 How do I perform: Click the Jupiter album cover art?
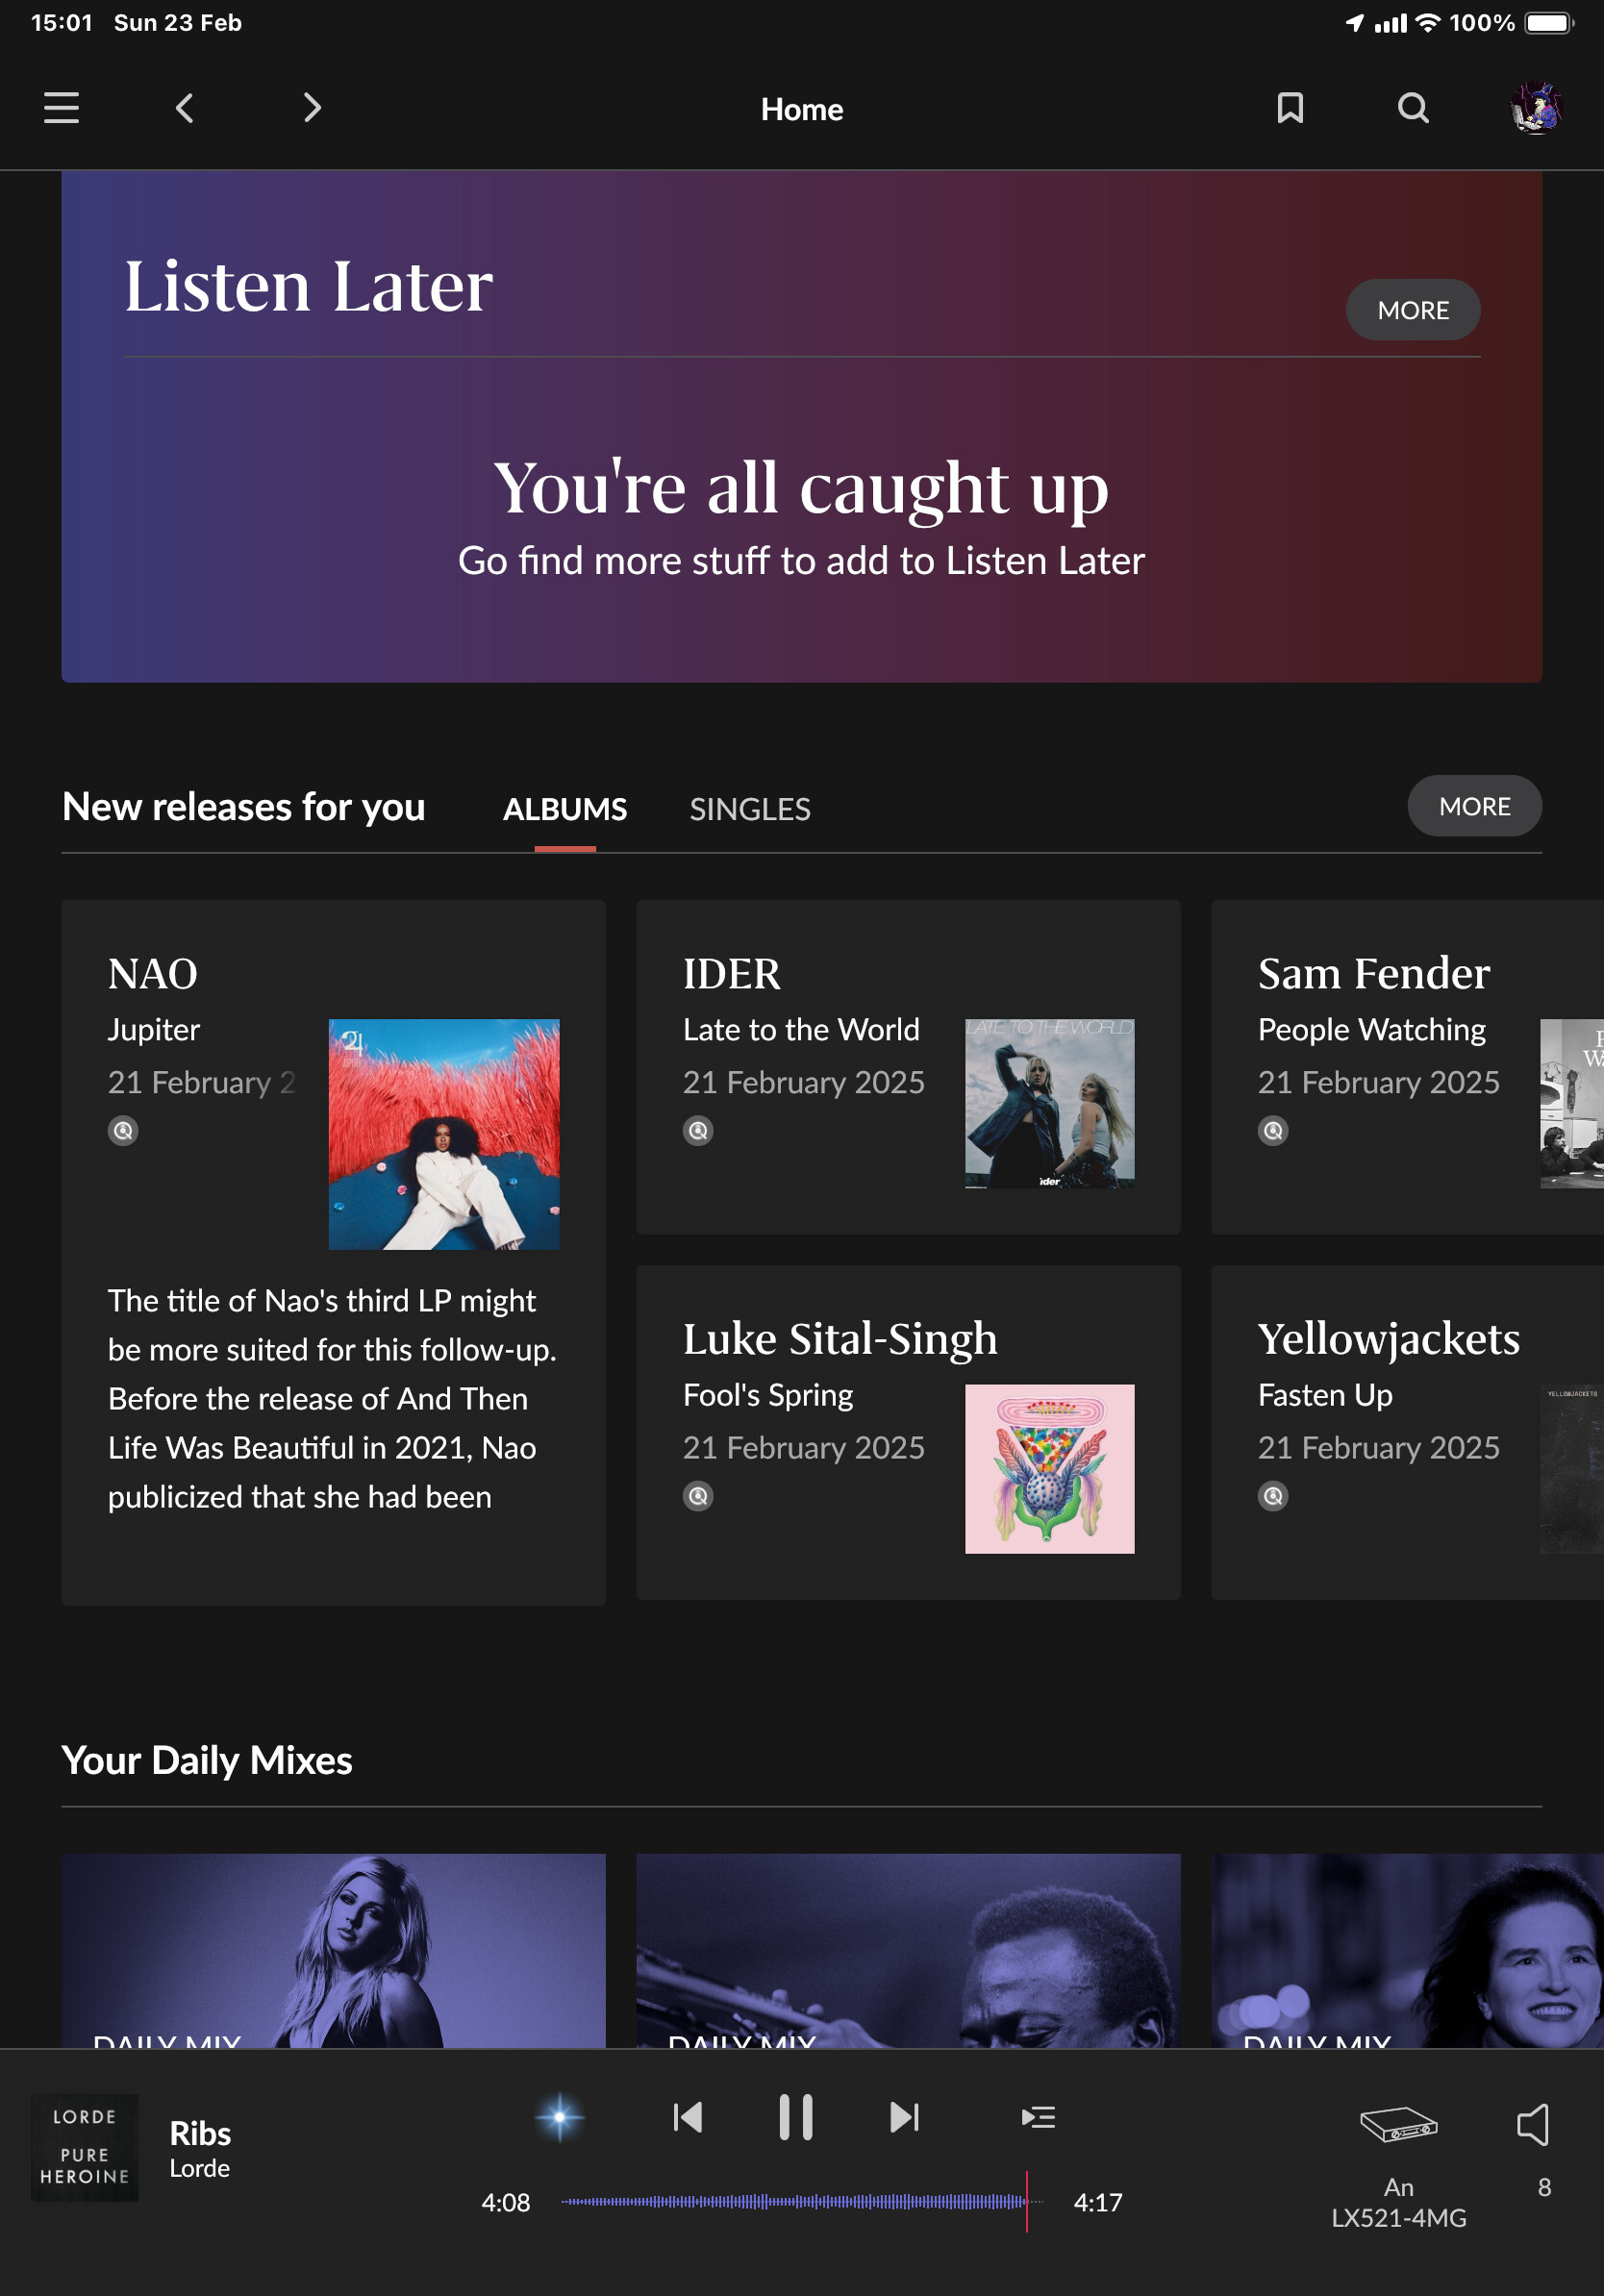[444, 1134]
